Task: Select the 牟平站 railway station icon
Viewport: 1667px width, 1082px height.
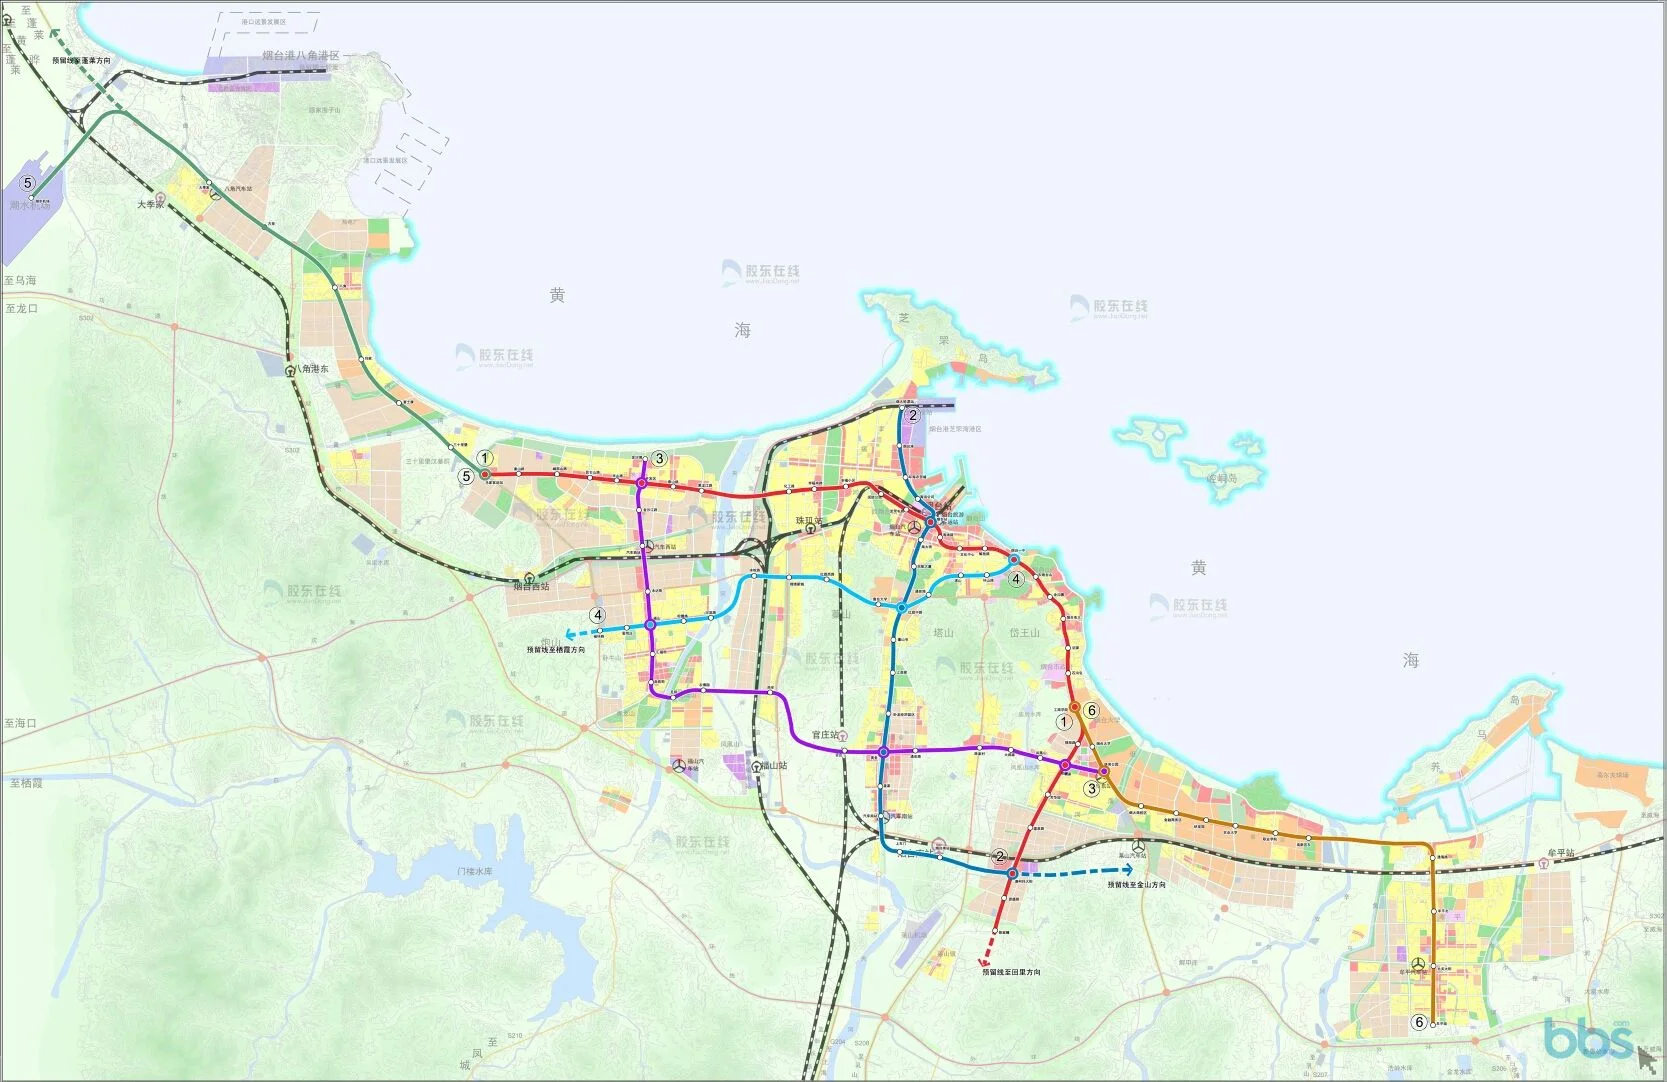Action: click(1544, 864)
